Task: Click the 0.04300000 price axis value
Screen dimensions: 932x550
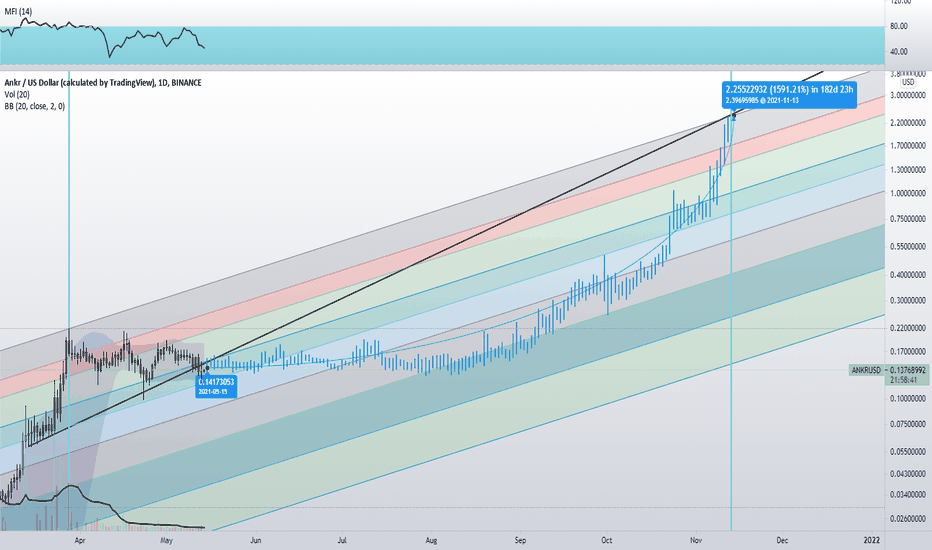Action: pos(908,474)
